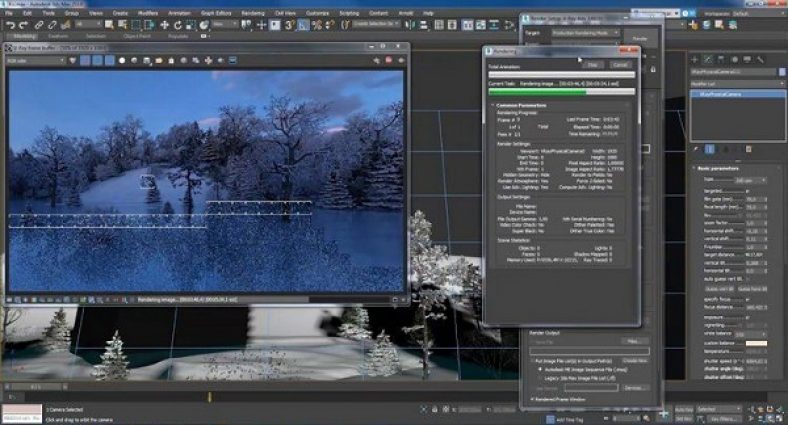Image resolution: width=788 pixels, height=425 pixels.
Task: Cancel the current rendering
Action: coord(621,64)
